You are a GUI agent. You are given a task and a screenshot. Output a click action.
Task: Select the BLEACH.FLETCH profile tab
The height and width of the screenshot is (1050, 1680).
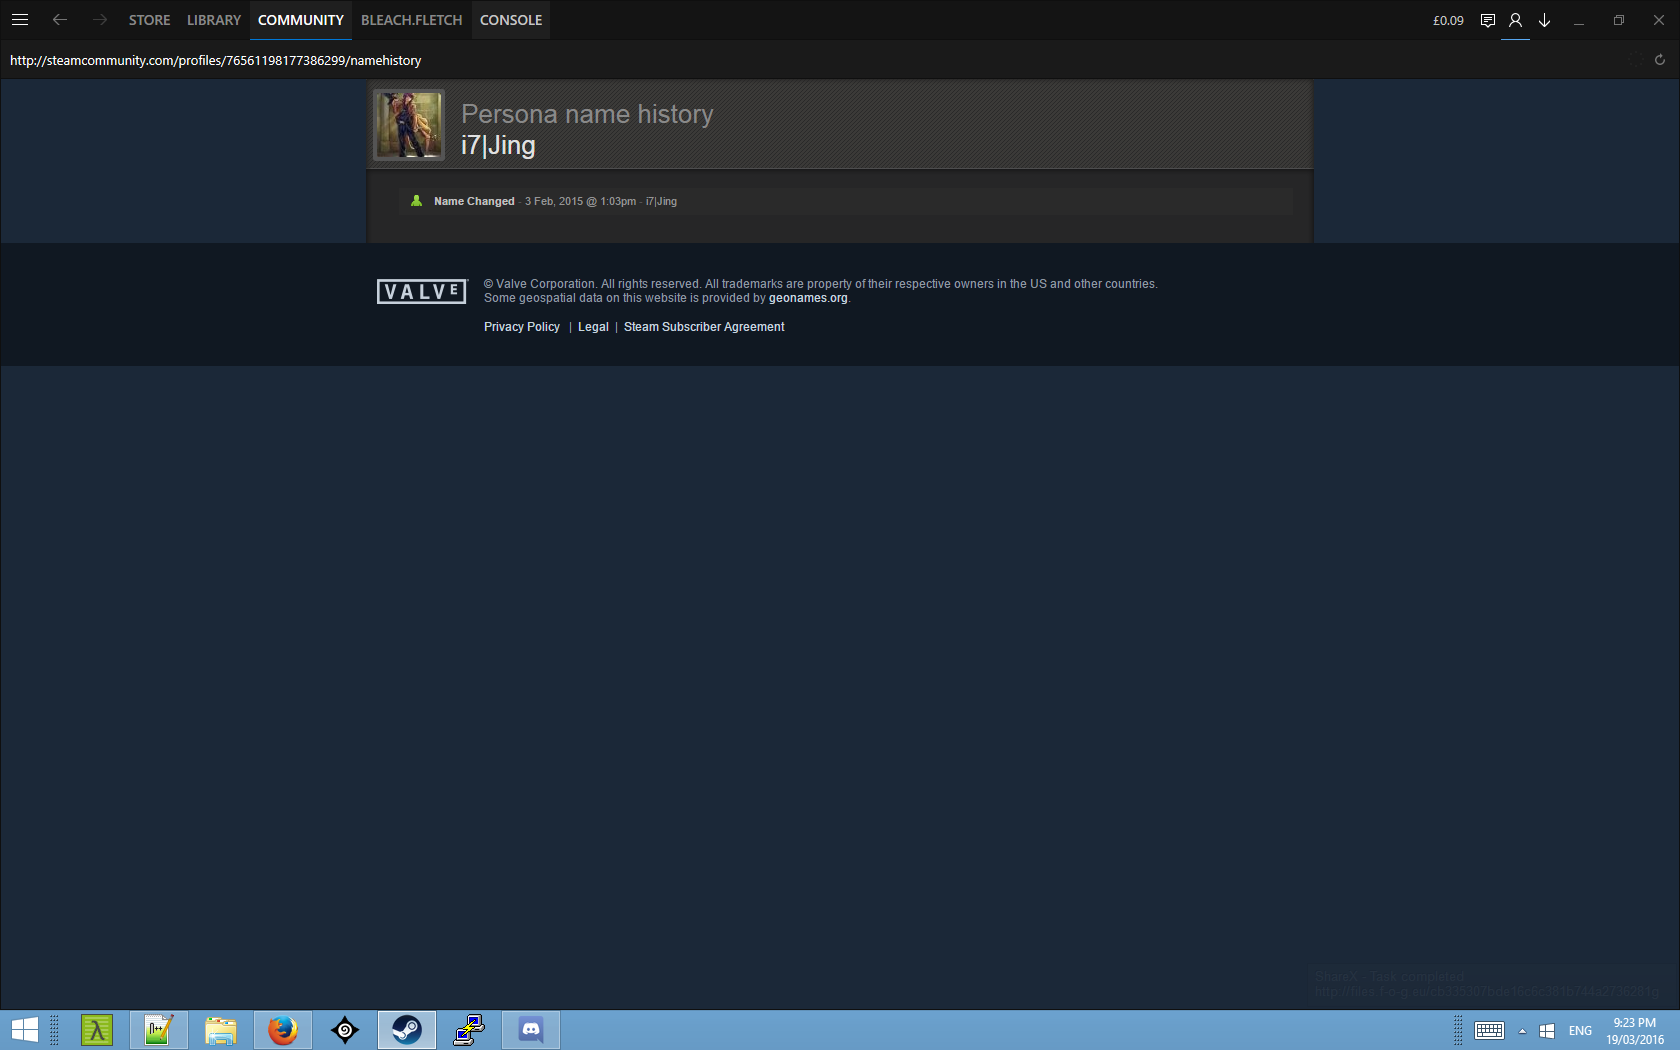411,20
